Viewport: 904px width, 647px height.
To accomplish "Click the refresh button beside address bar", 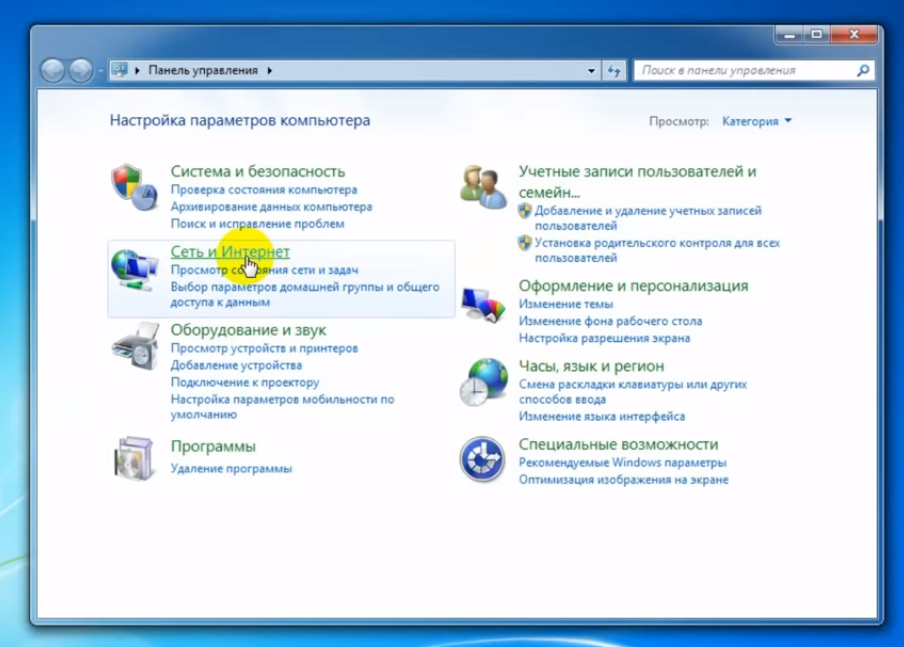I will [614, 71].
